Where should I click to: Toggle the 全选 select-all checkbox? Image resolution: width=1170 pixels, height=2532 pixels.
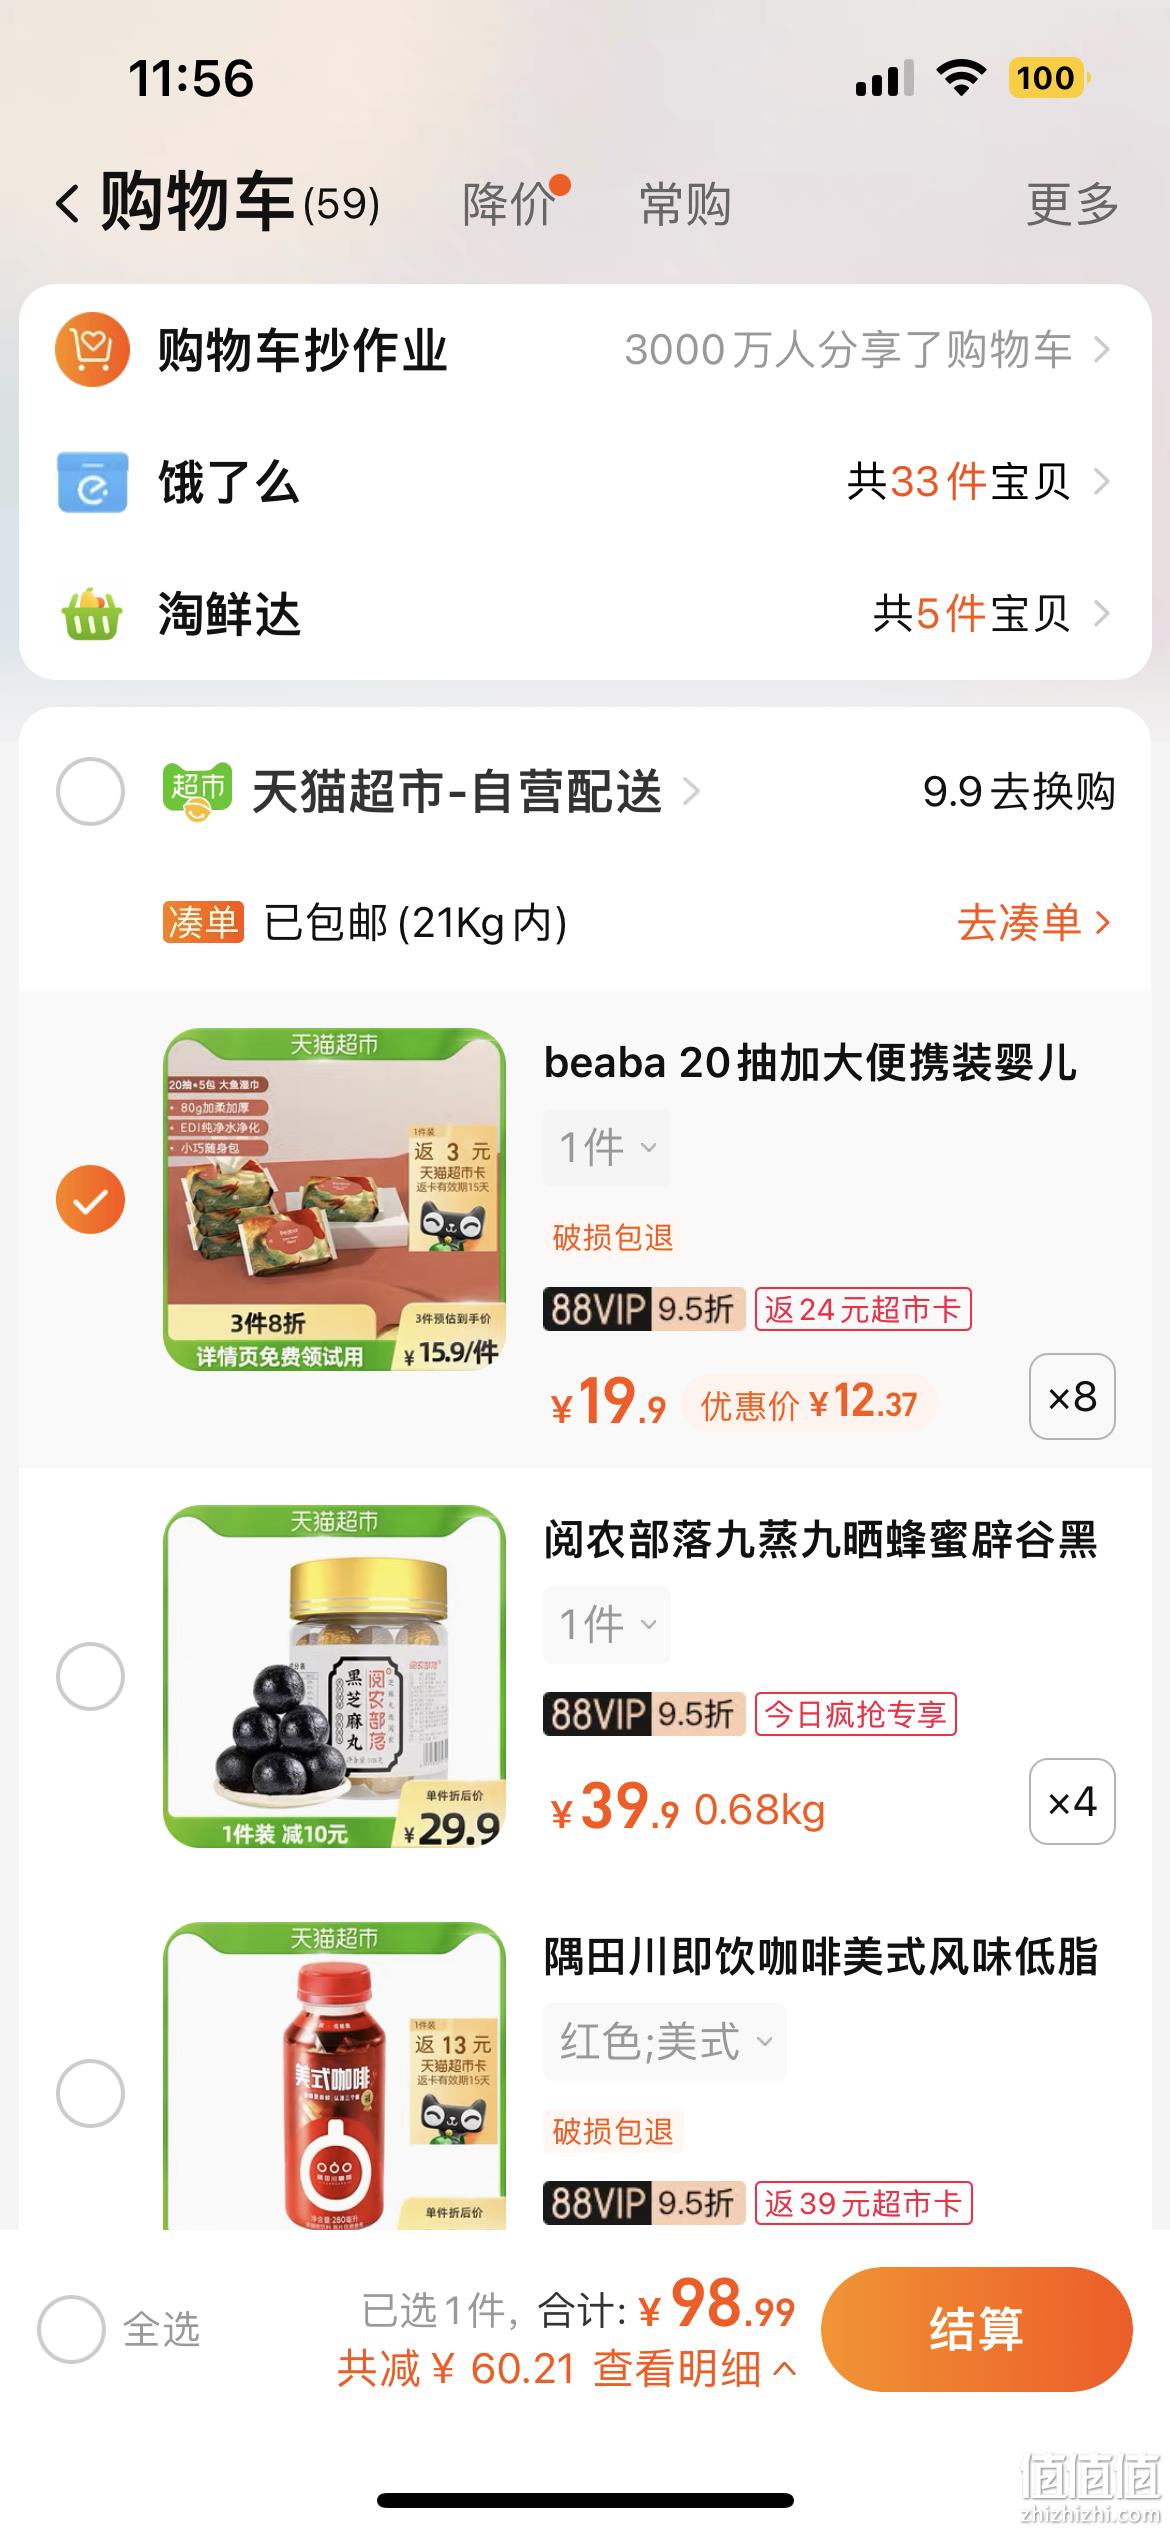click(x=71, y=2329)
